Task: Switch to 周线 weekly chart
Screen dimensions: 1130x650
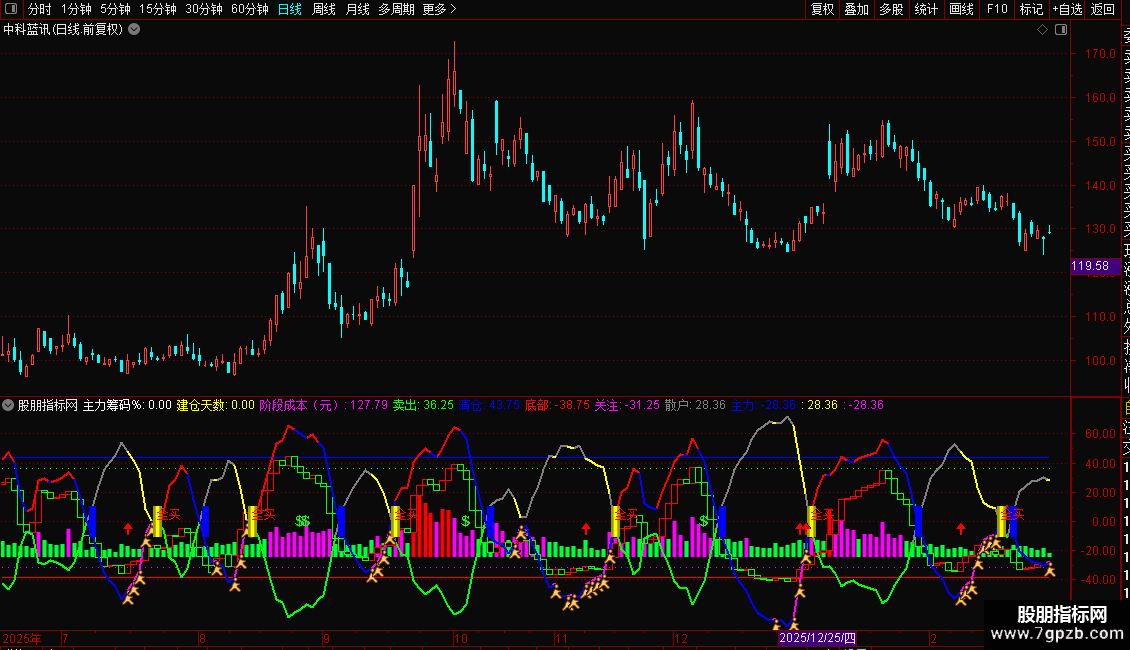Action: tap(324, 9)
